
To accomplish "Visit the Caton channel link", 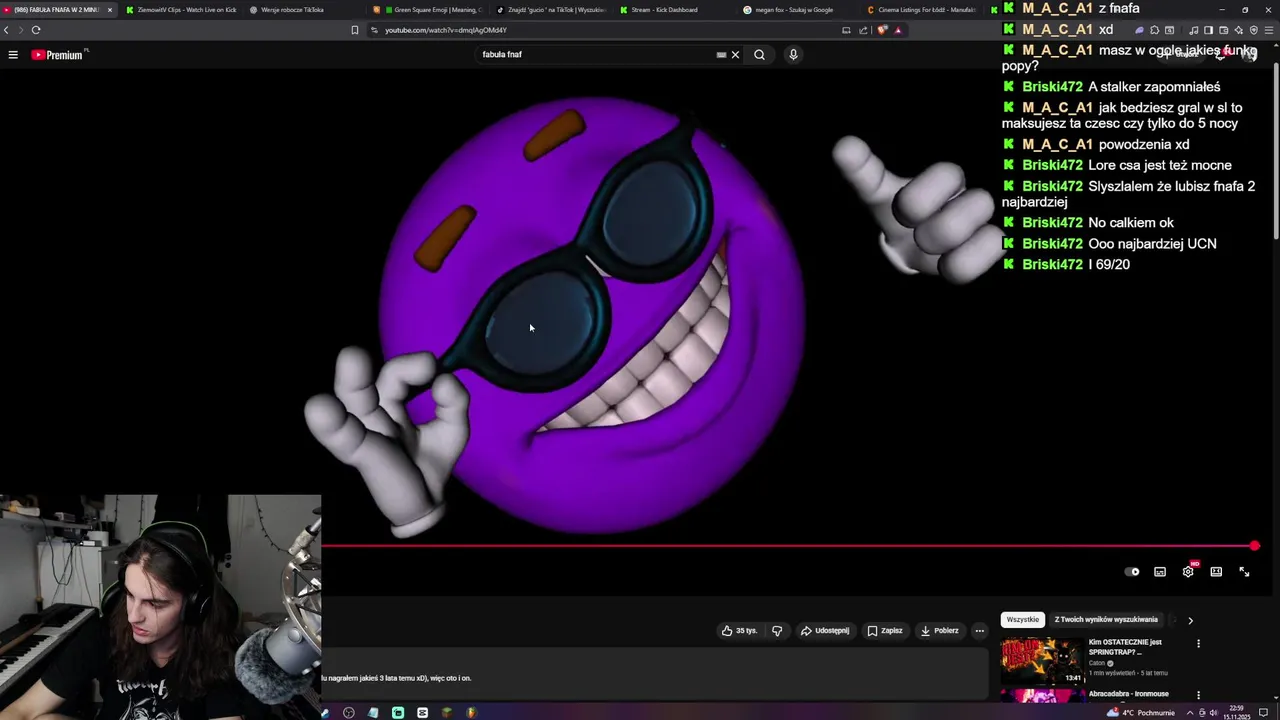I will tap(1097, 663).
